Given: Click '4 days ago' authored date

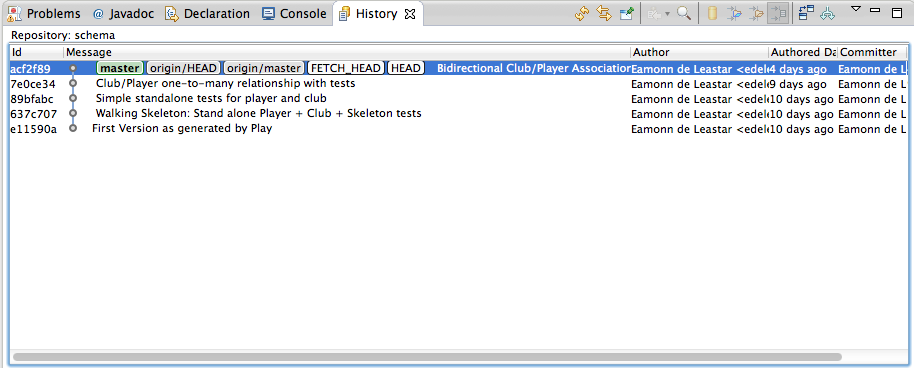Looking at the screenshot, I should pos(798,69).
